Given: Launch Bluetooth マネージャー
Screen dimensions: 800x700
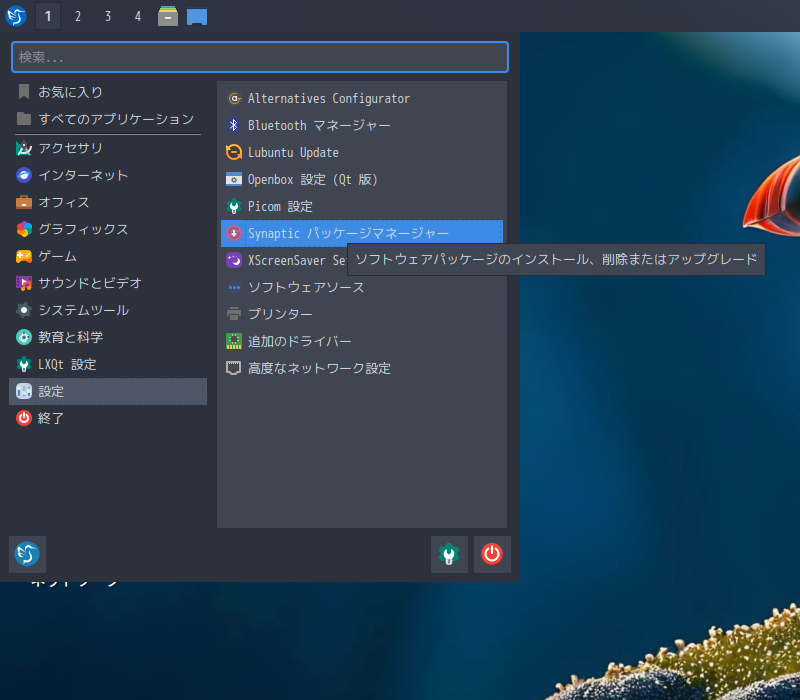Looking at the screenshot, I should 362,126.
